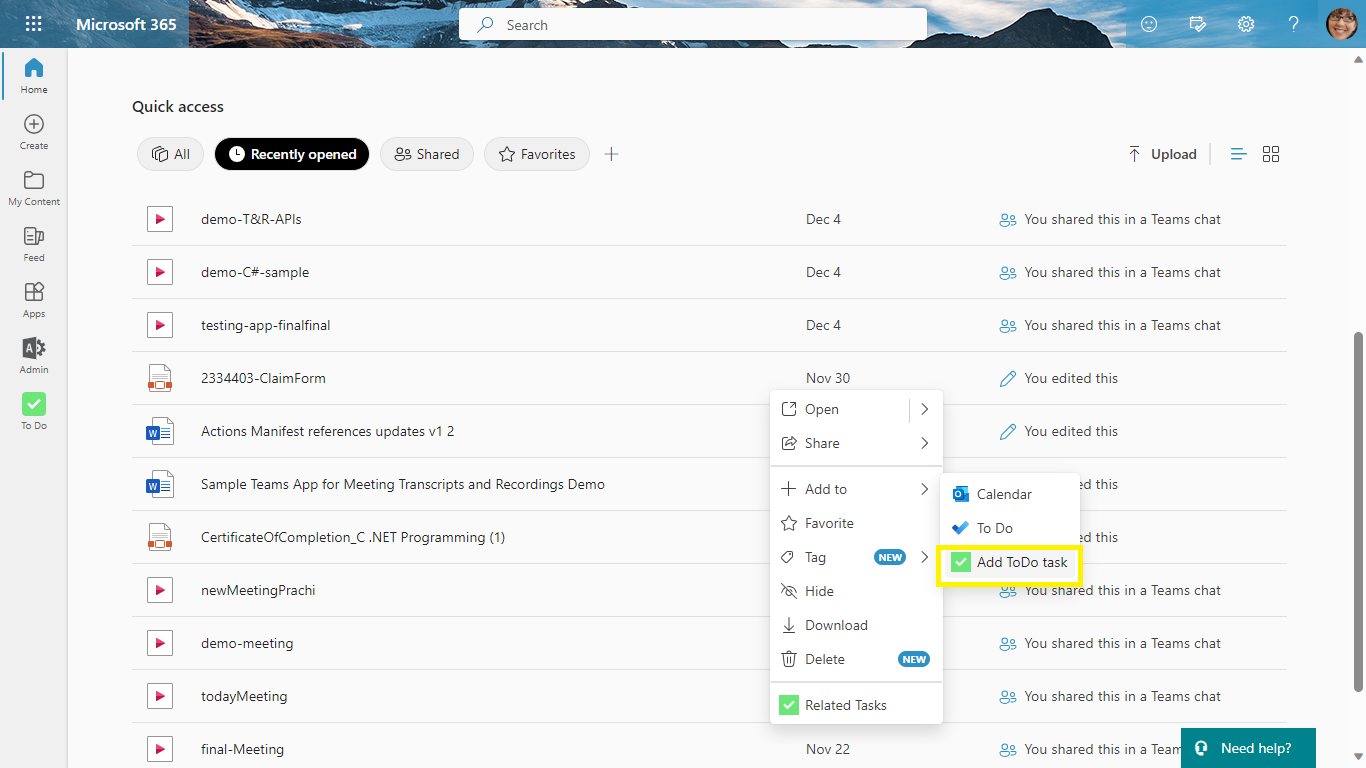Image resolution: width=1366 pixels, height=768 pixels.
Task: Open the app launcher waffle icon
Action: [33, 24]
